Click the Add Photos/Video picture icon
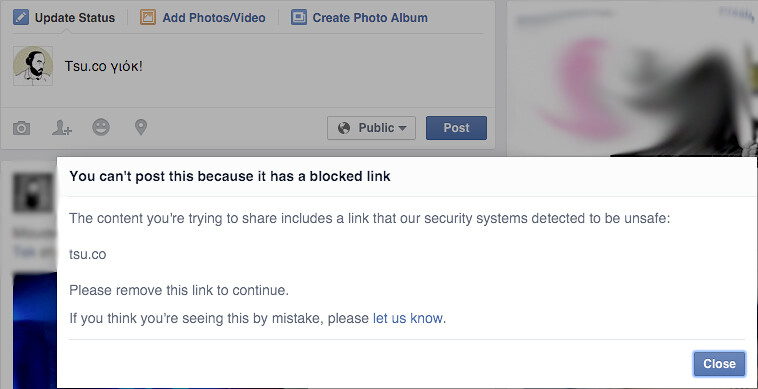This screenshot has width=758, height=389. point(148,18)
